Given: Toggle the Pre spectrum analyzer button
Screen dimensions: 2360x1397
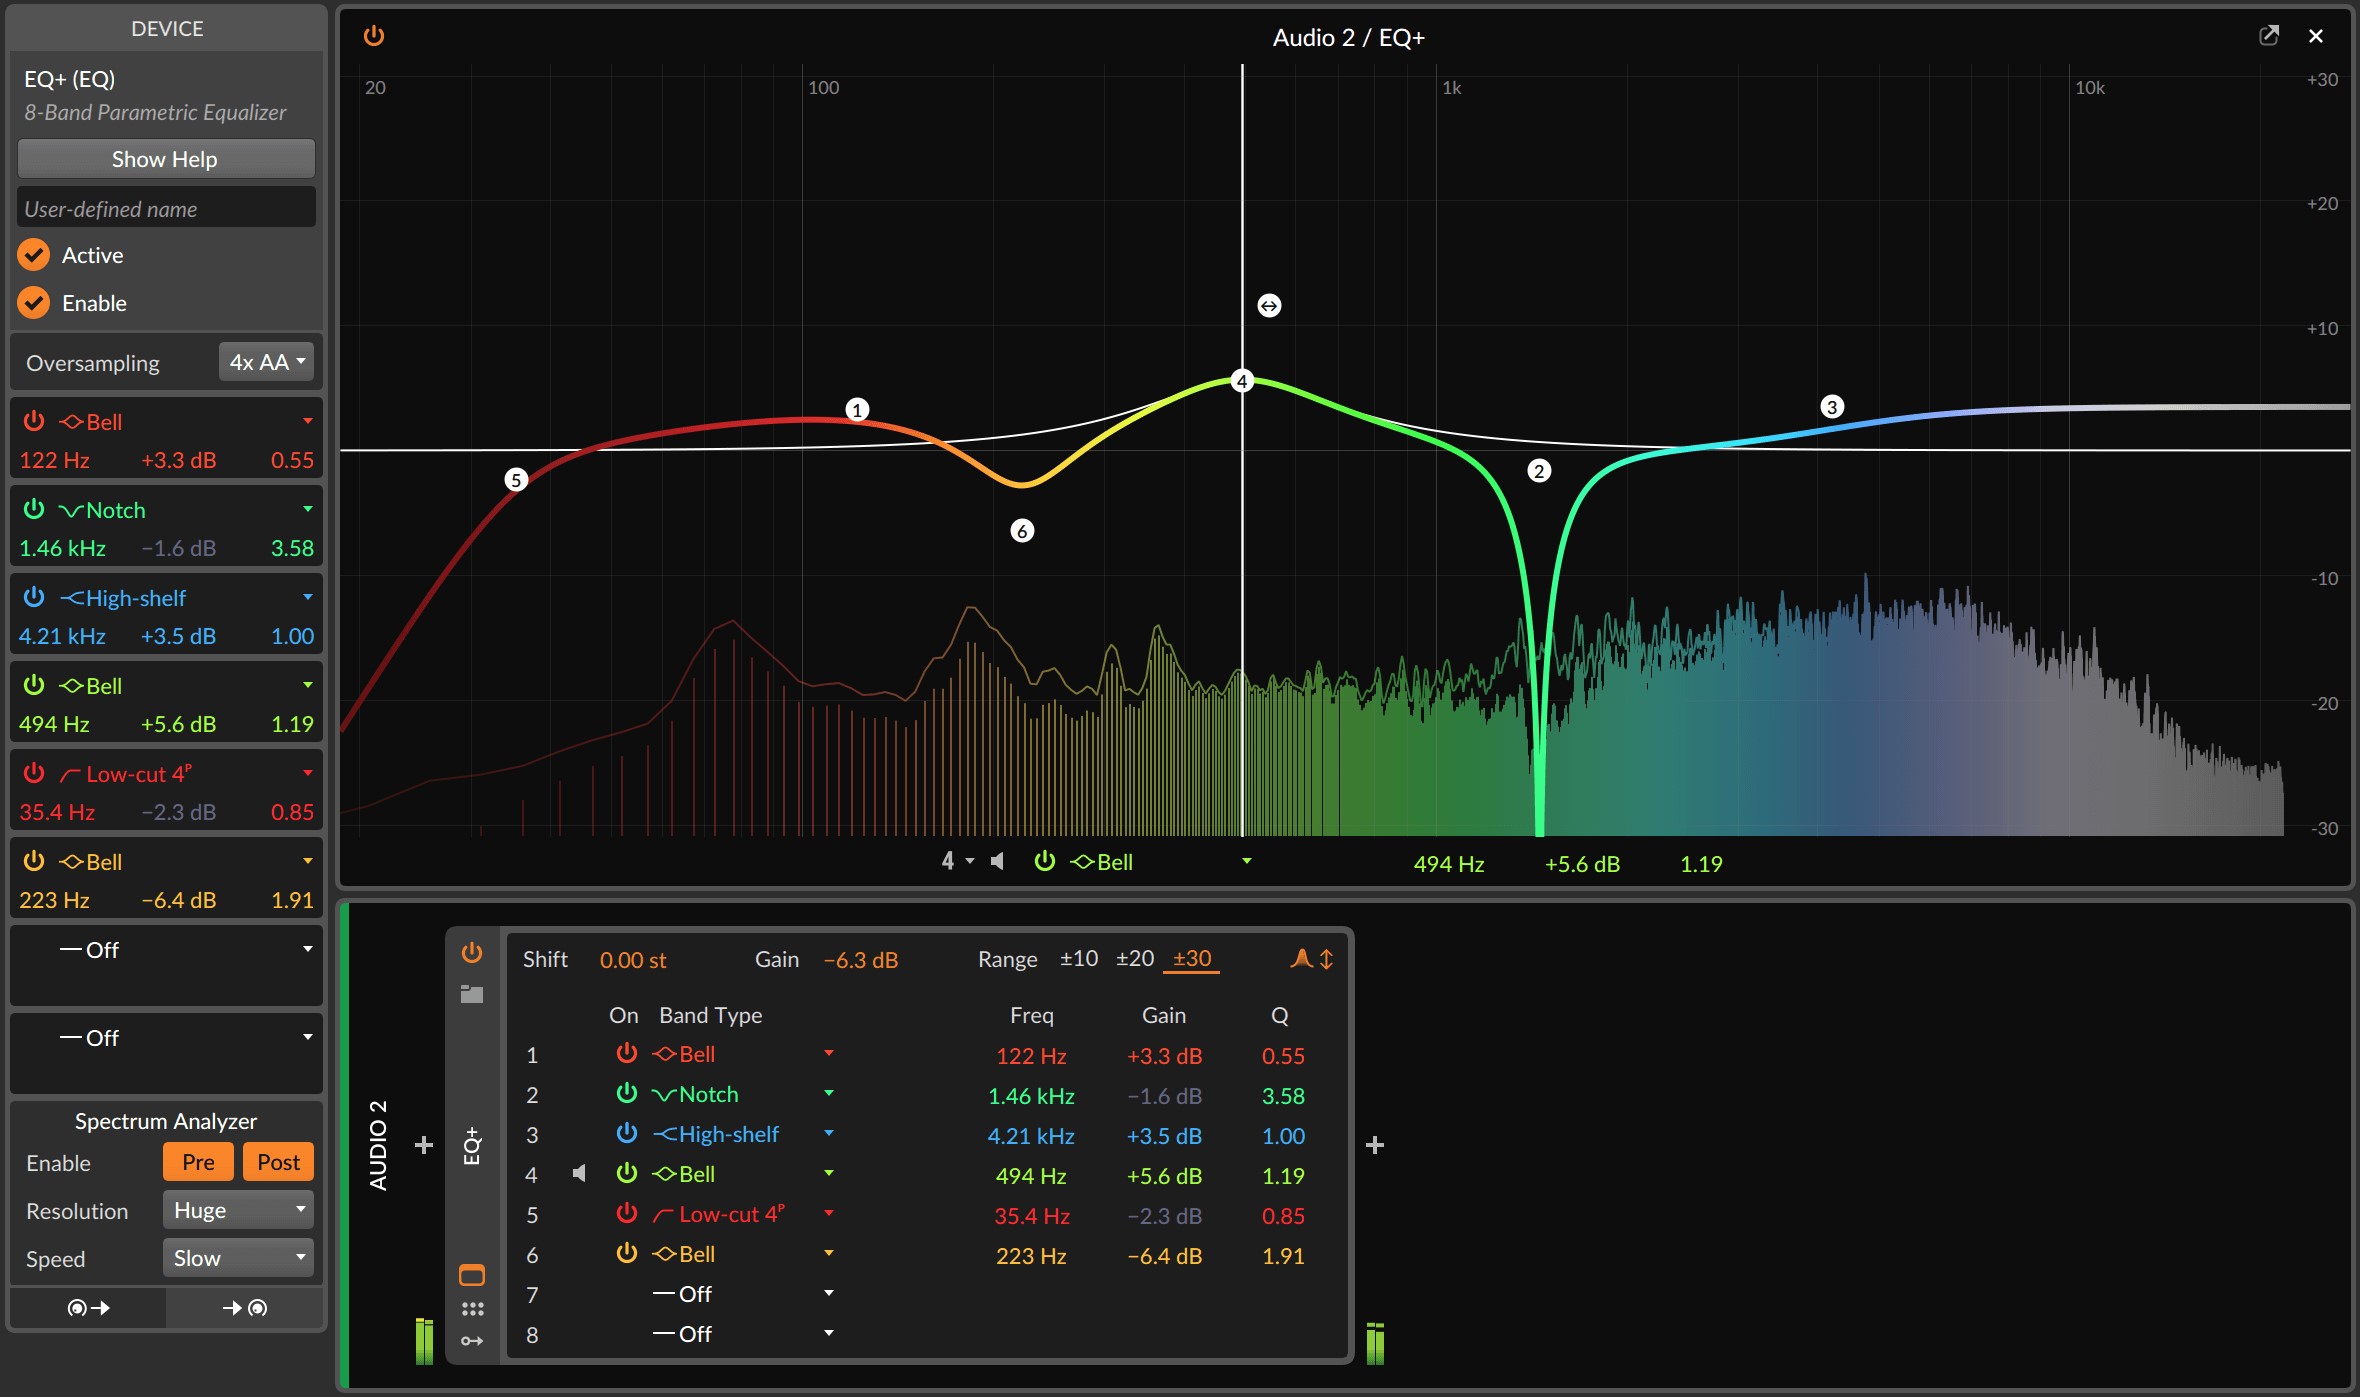Looking at the screenshot, I should point(198,1162).
